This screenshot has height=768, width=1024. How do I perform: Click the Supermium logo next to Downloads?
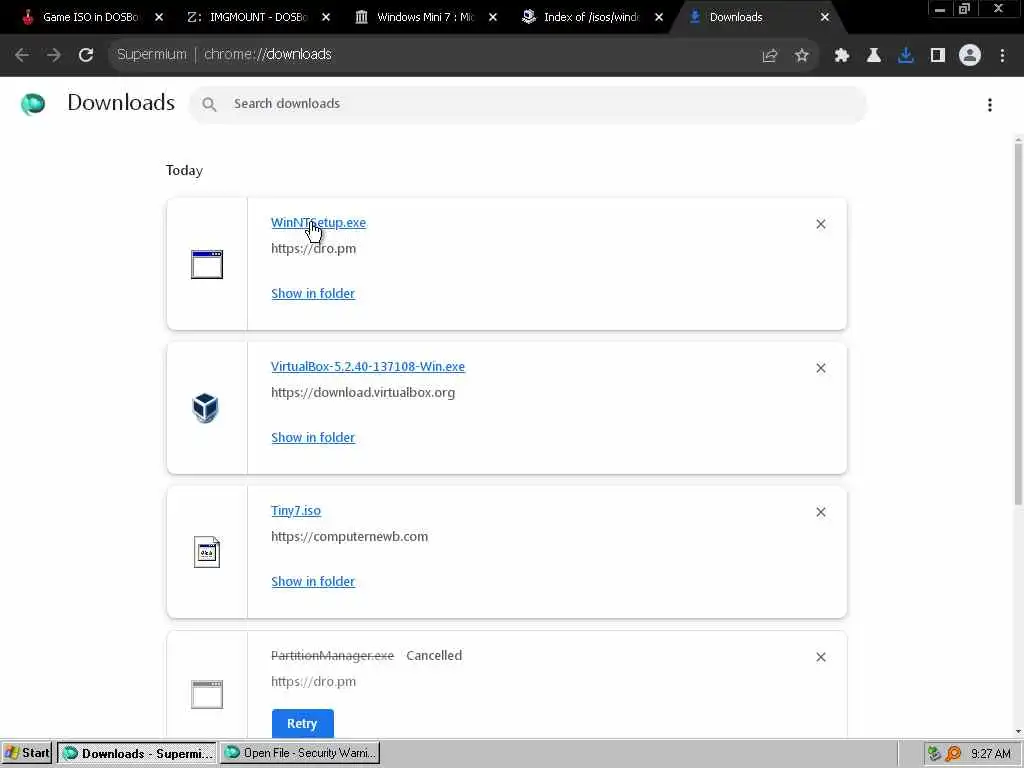(33, 104)
